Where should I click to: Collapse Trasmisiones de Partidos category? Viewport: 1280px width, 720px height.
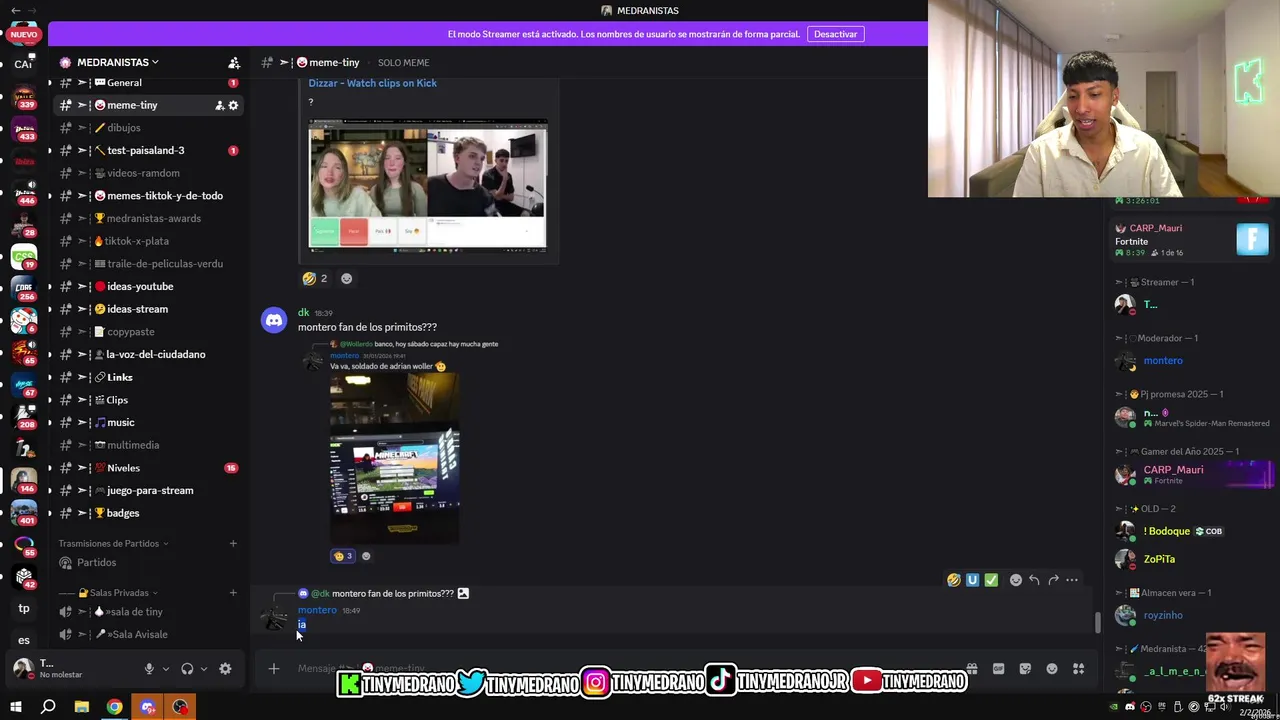(x=113, y=543)
